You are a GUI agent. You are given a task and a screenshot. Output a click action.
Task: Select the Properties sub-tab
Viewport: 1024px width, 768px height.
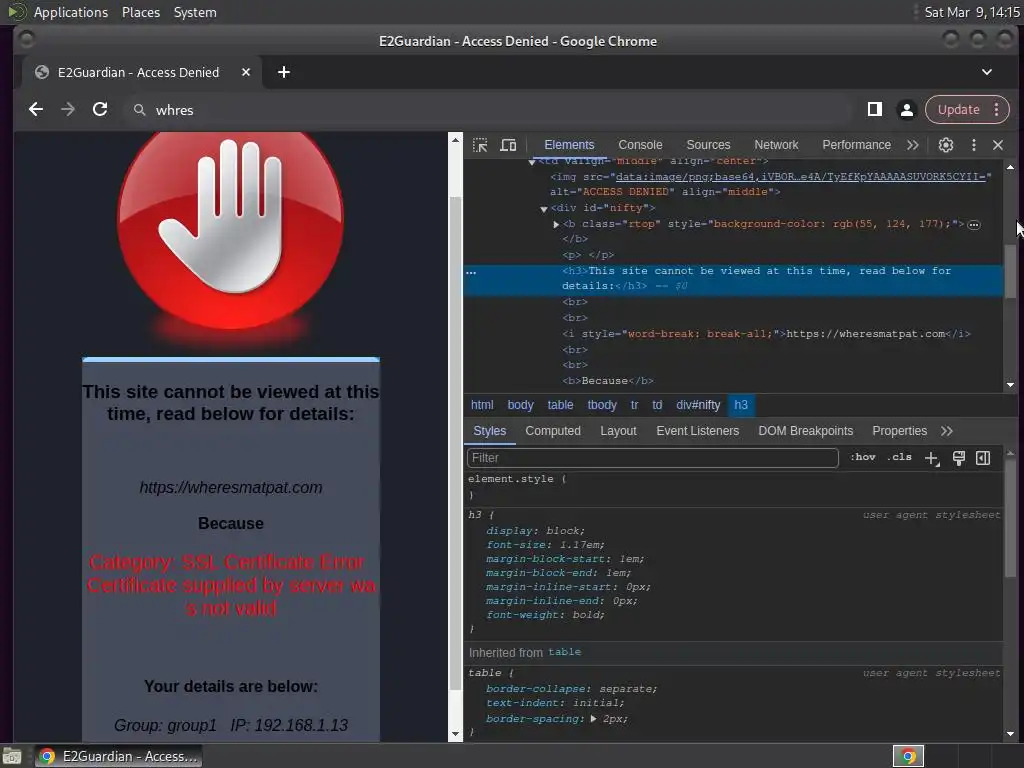[899, 431]
